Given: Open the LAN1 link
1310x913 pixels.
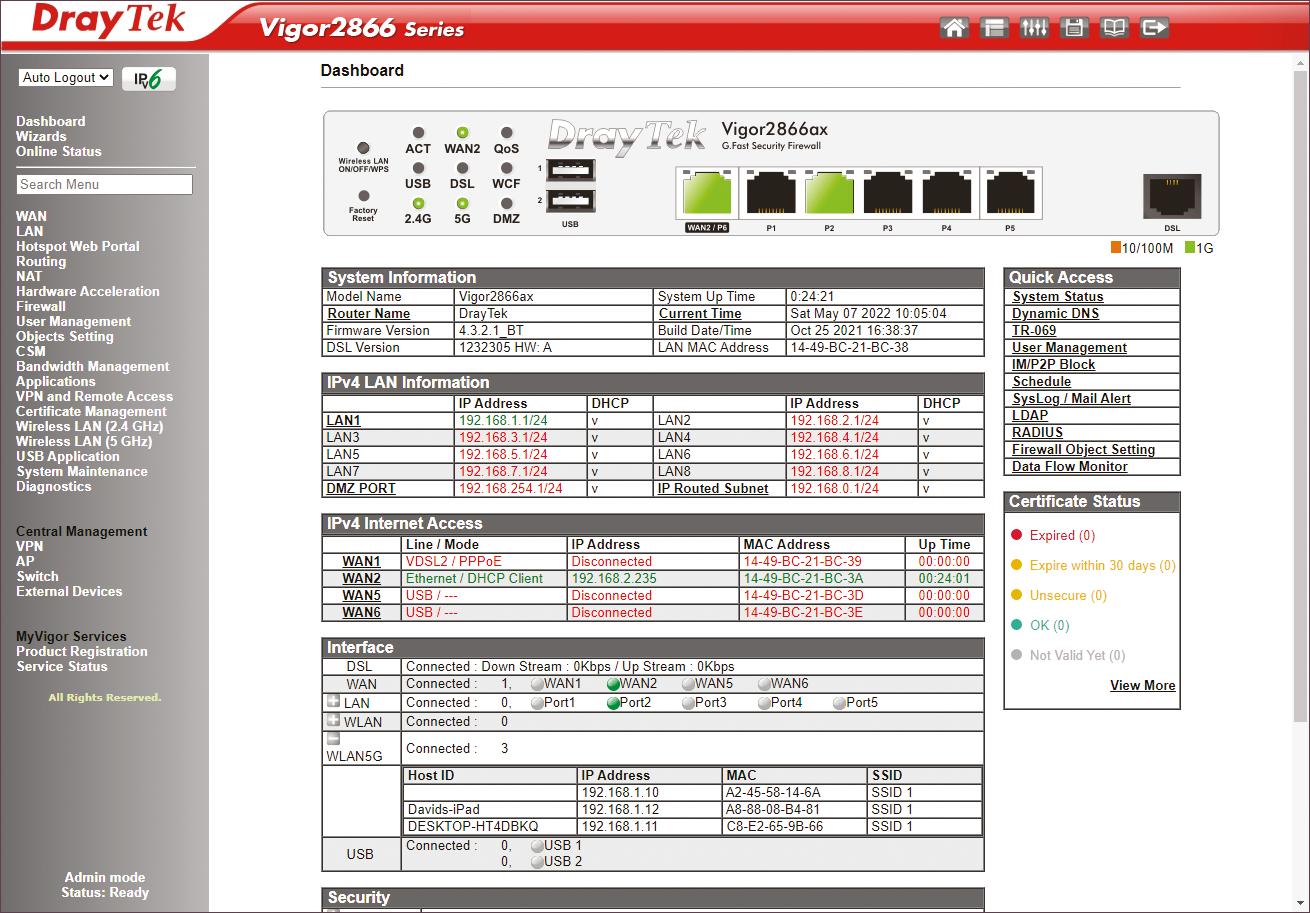Looking at the screenshot, I should [x=343, y=420].
